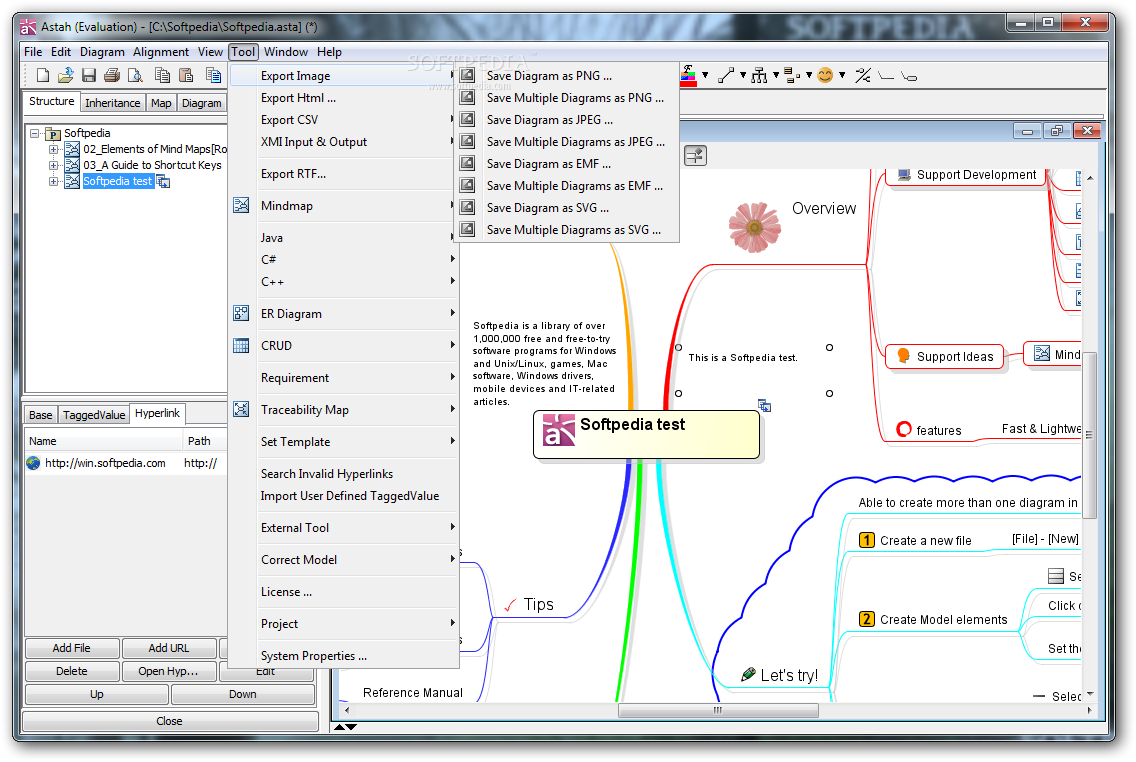This screenshot has height=762, width=1136.
Task: Click hyperlink icon above Softpedia test node
Action: pos(764,406)
